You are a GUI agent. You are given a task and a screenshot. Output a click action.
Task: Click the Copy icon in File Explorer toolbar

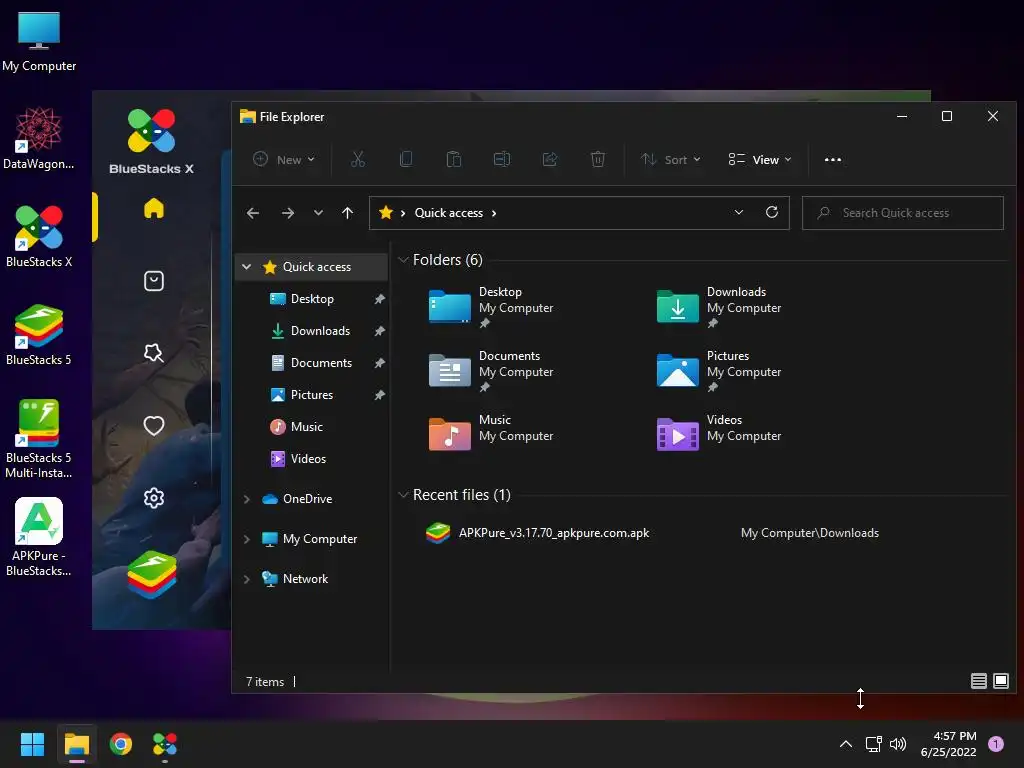tap(406, 159)
